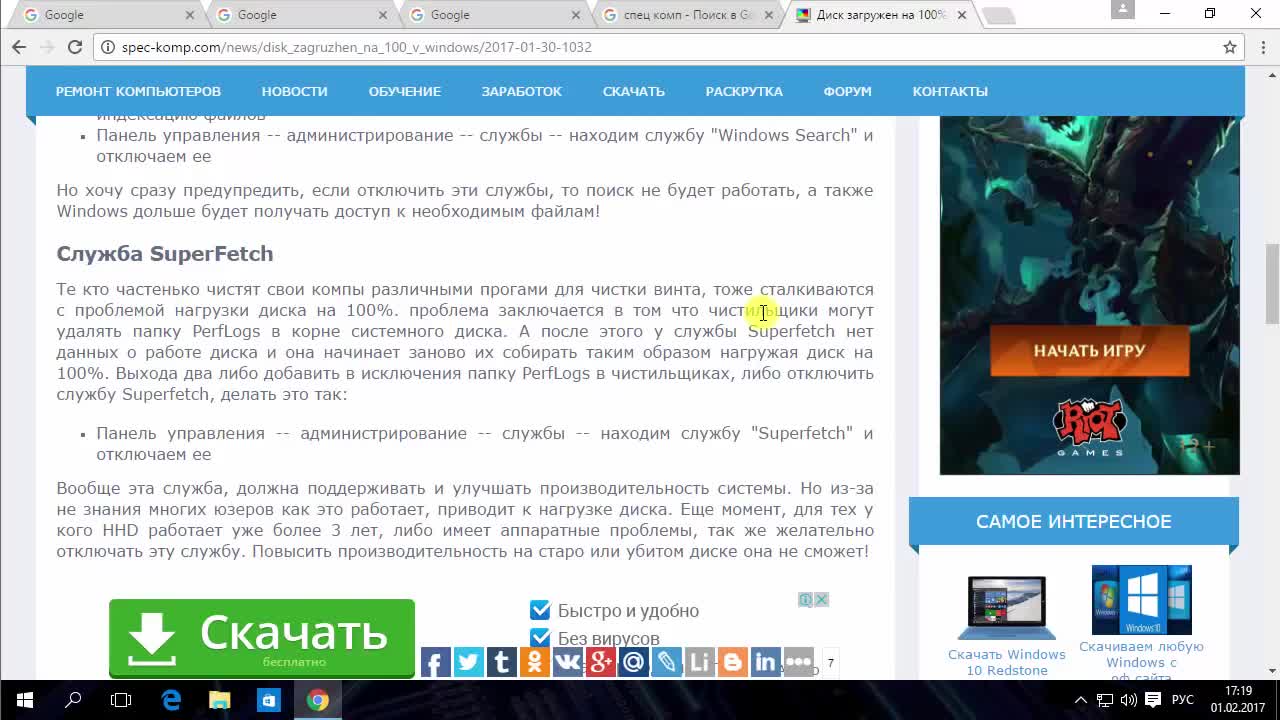This screenshot has height=720, width=1280.
Task: Switch to Chrome via its taskbar icon
Action: tap(318, 700)
